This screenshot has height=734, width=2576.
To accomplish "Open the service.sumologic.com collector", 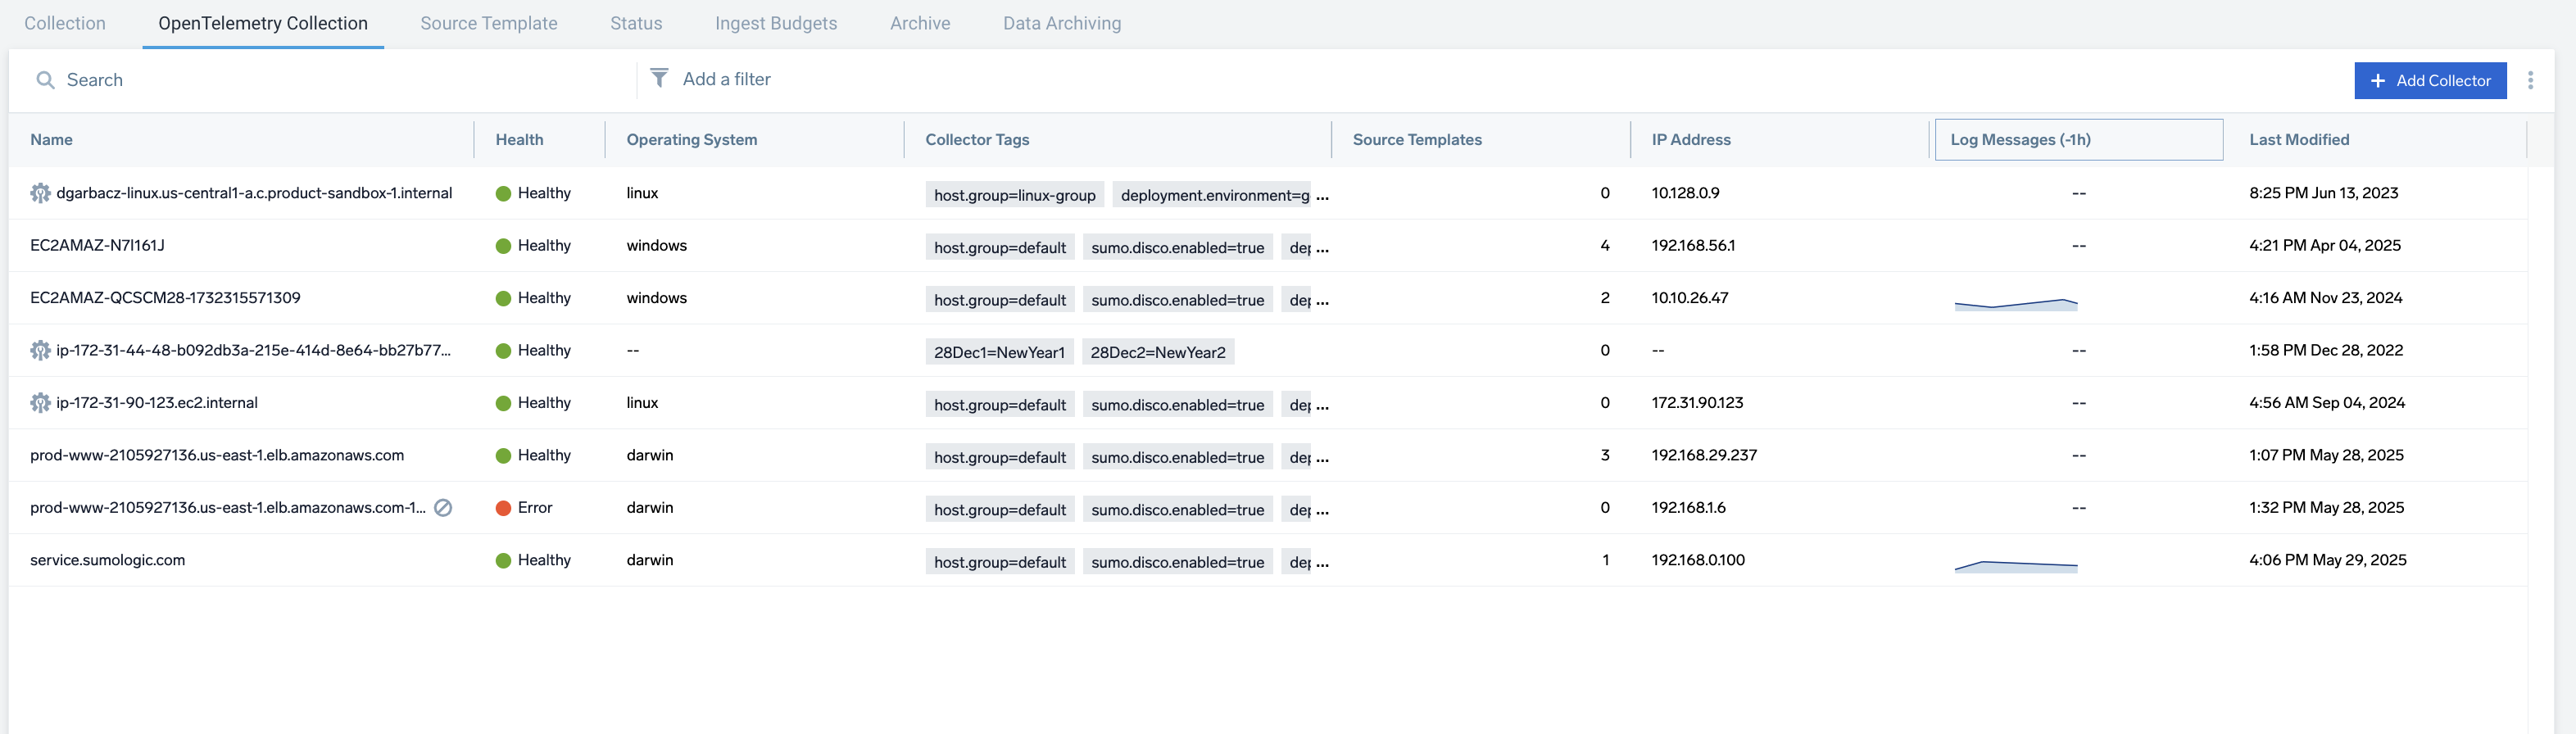I will pyautogui.click(x=107, y=560).
